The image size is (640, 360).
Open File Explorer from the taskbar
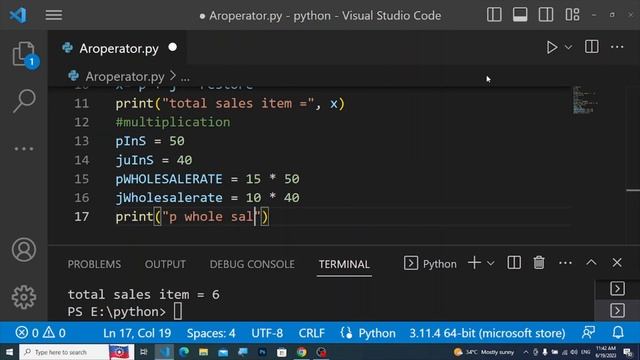[203, 352]
